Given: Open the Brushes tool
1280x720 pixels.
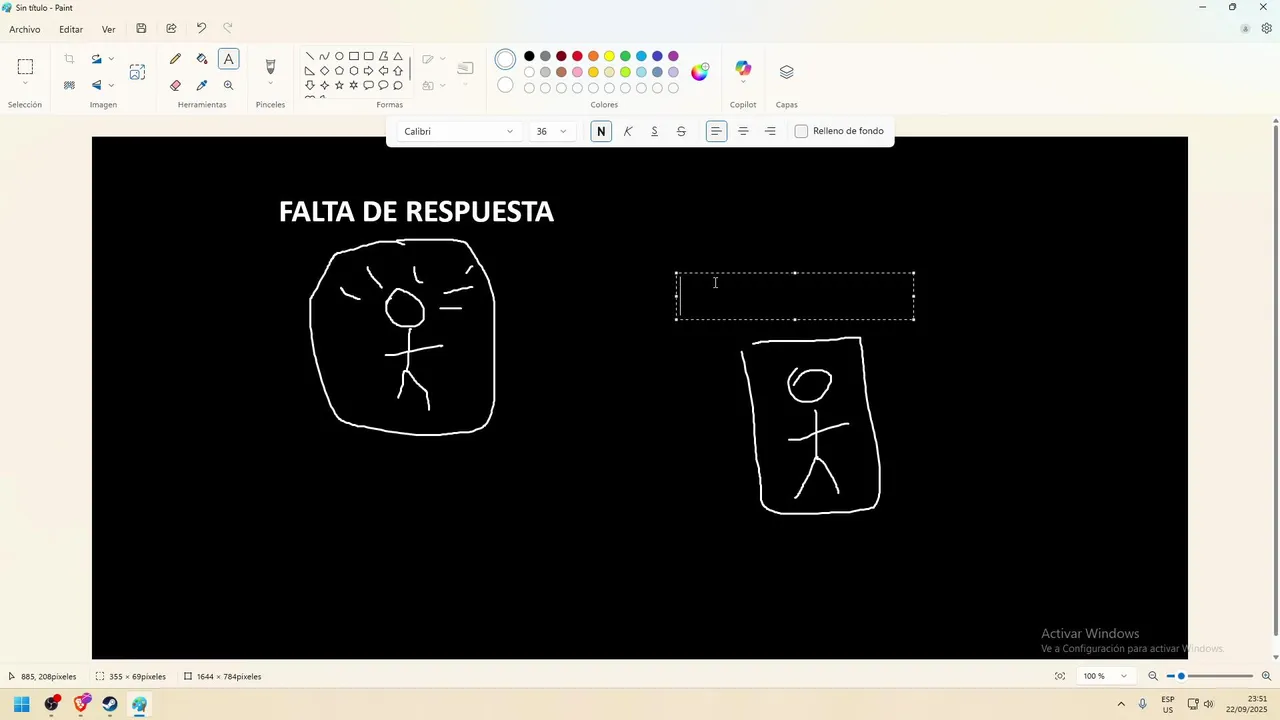Looking at the screenshot, I should [x=270, y=66].
